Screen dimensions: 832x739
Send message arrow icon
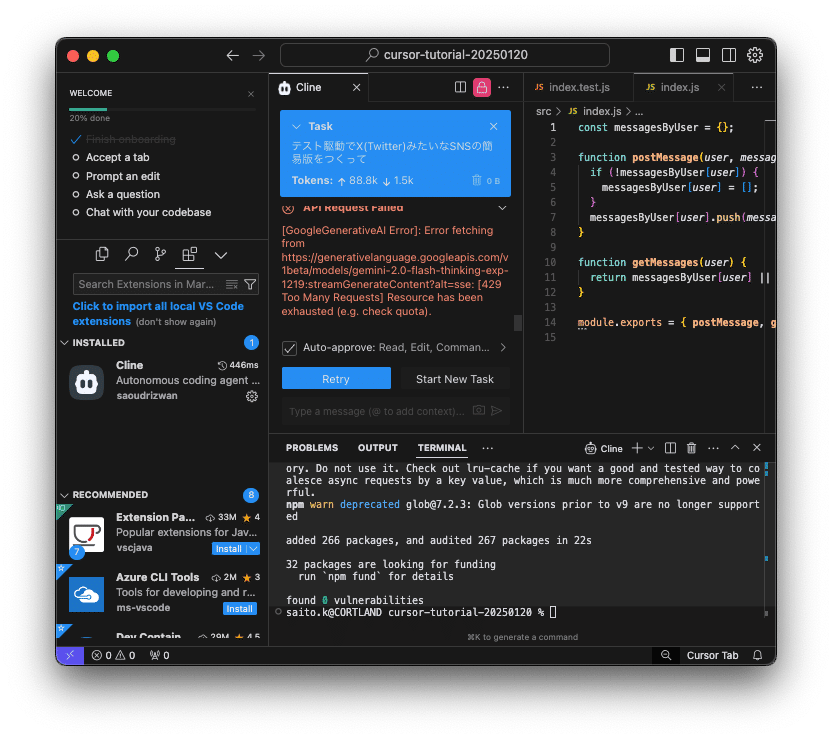[497, 411]
